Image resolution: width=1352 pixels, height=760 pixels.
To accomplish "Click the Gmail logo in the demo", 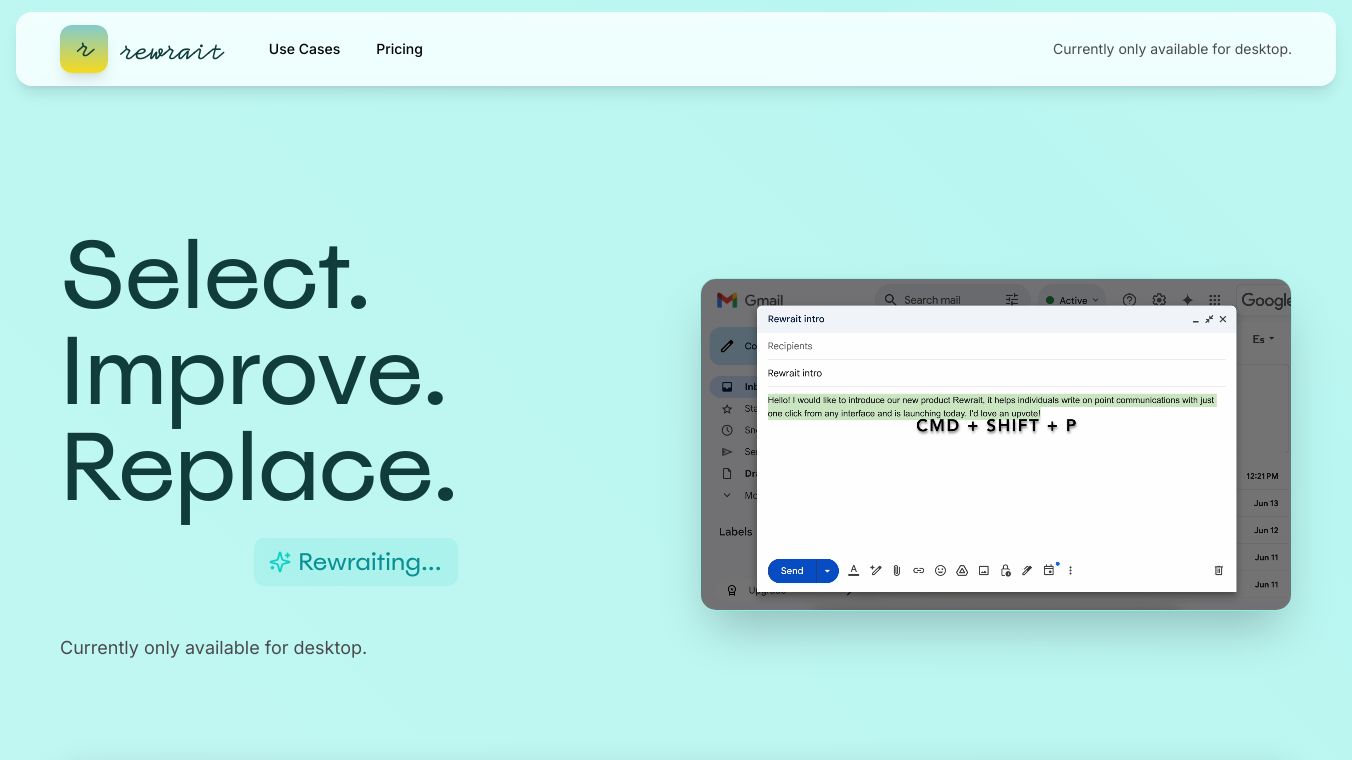I will tap(750, 300).
